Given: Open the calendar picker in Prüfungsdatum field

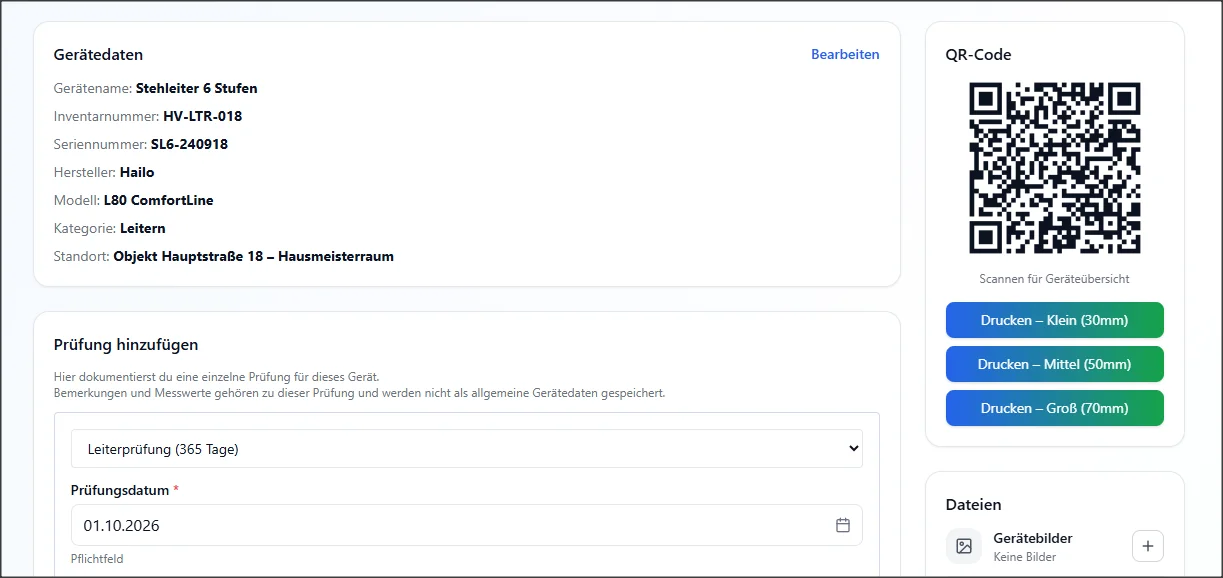Looking at the screenshot, I should [843, 525].
